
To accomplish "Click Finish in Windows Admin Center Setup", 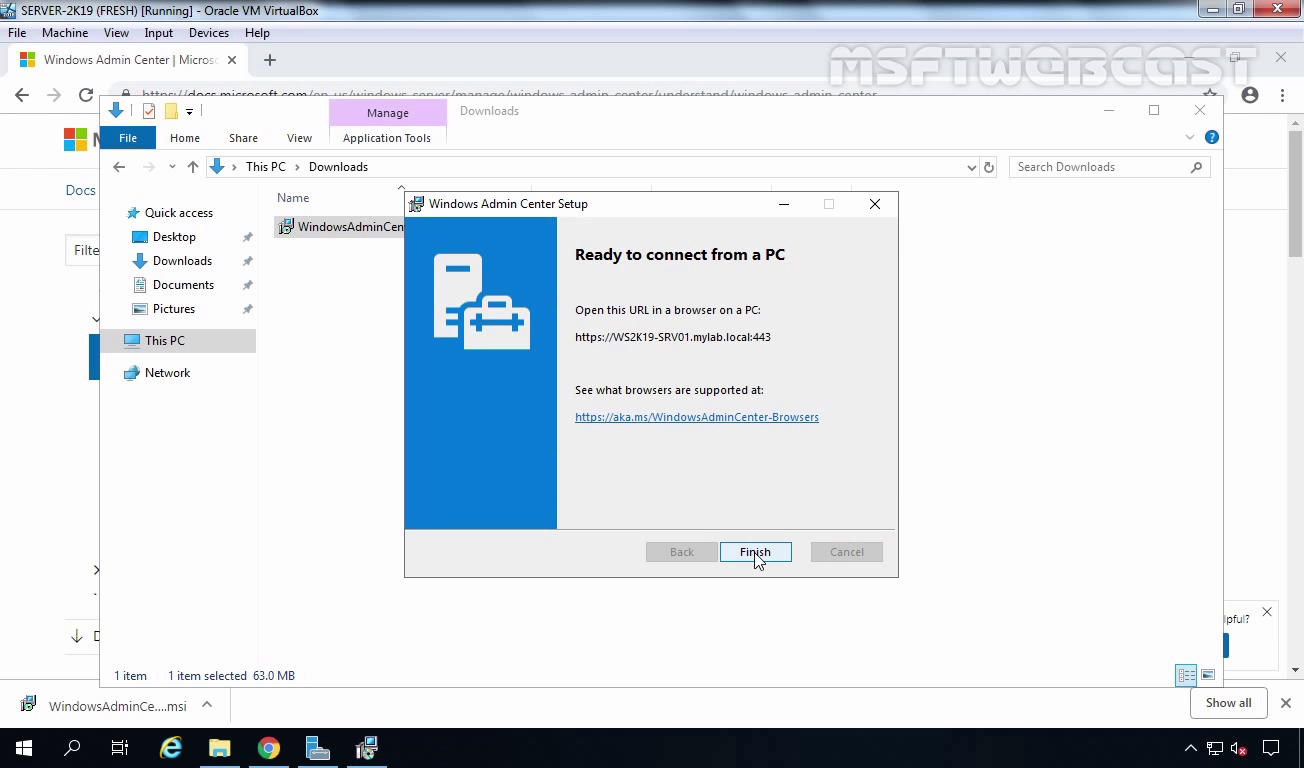I will [755, 552].
